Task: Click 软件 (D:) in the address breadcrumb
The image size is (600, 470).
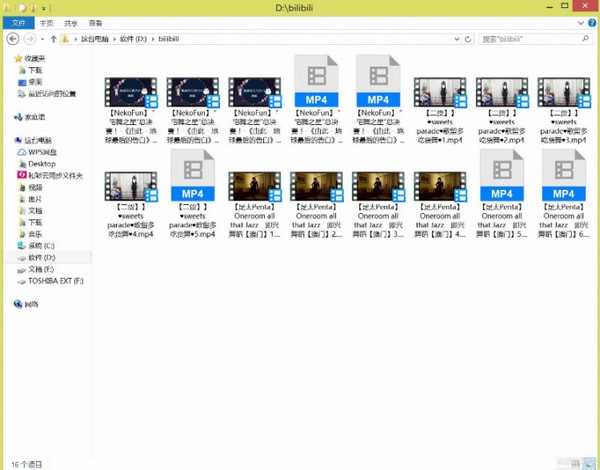Action: [134, 39]
